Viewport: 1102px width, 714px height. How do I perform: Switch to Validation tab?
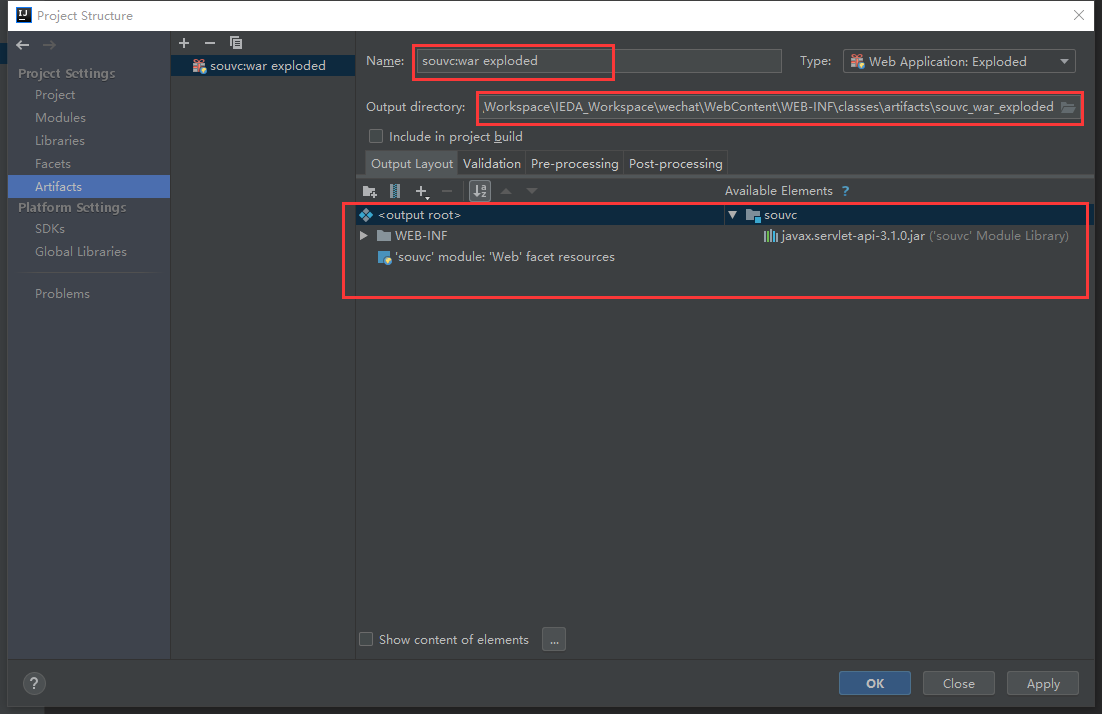pyautogui.click(x=492, y=164)
